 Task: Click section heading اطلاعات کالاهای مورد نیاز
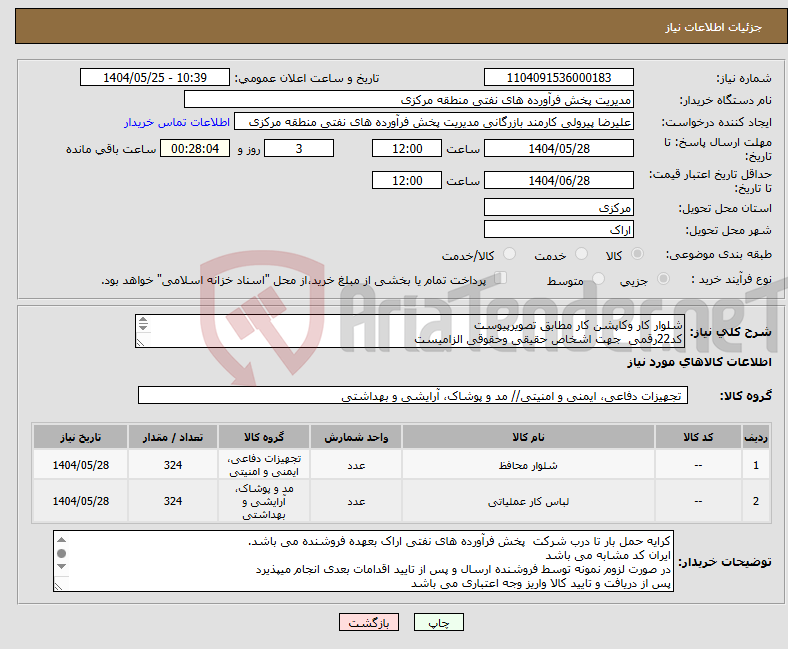tap(699, 362)
